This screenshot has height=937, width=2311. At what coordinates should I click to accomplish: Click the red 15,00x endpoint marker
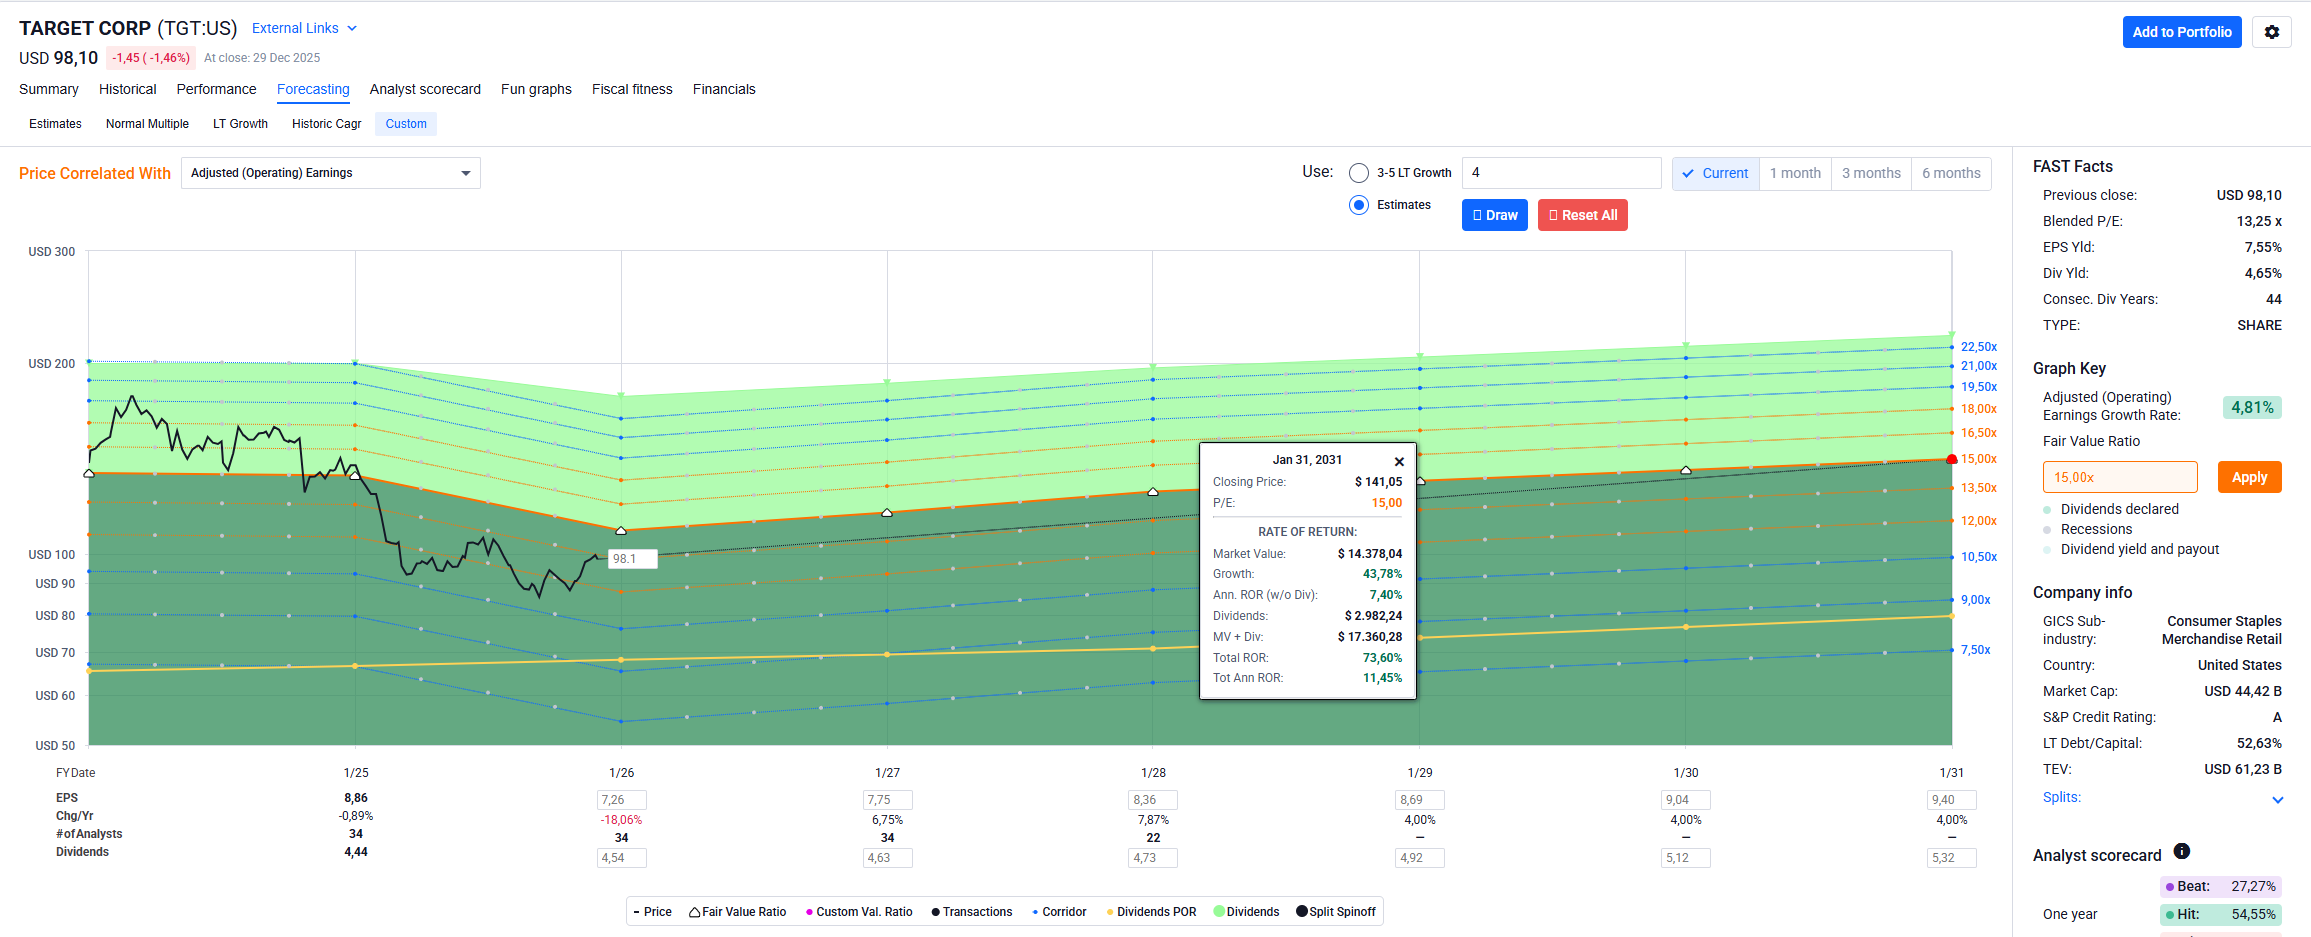pyautogui.click(x=1951, y=459)
